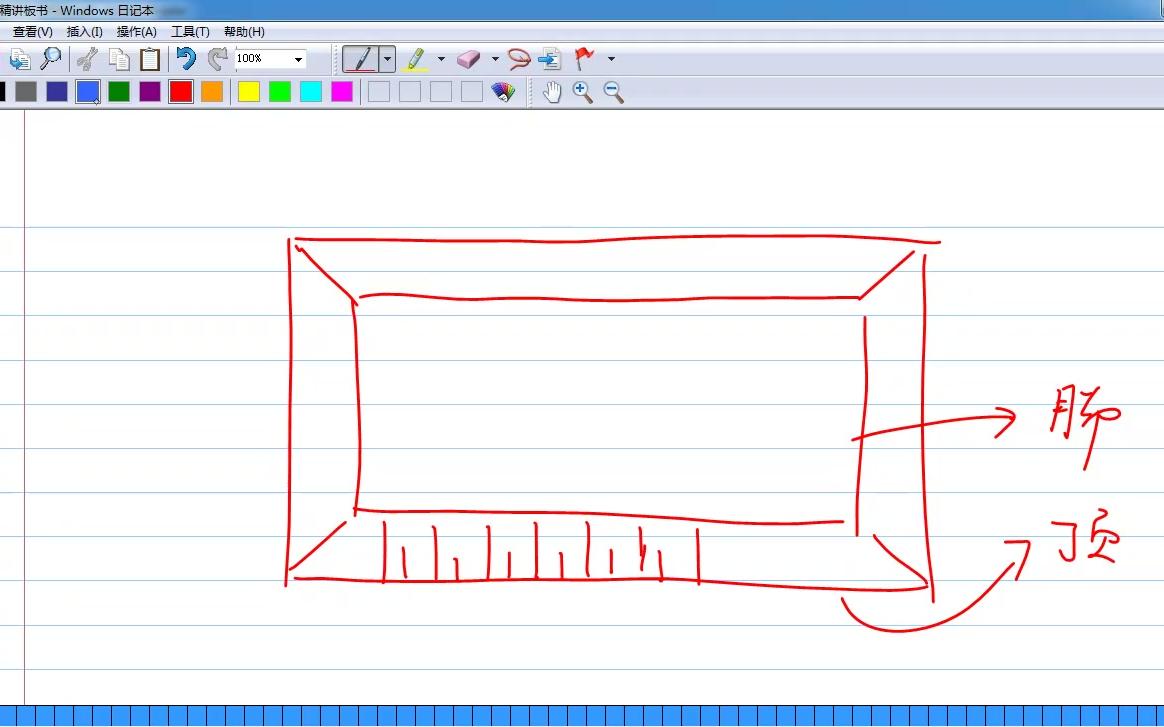Viewport: 1164px width, 727px height.
Task: Click the cut scissors icon
Action: 88,59
